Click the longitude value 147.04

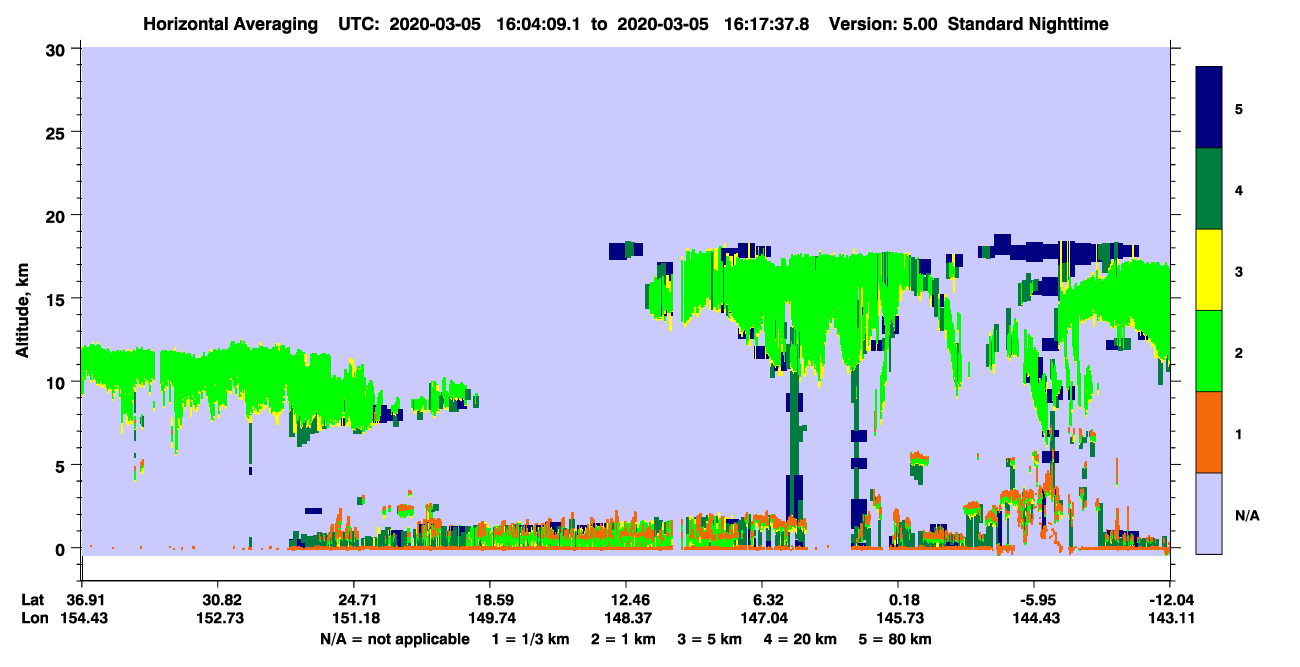point(762,618)
